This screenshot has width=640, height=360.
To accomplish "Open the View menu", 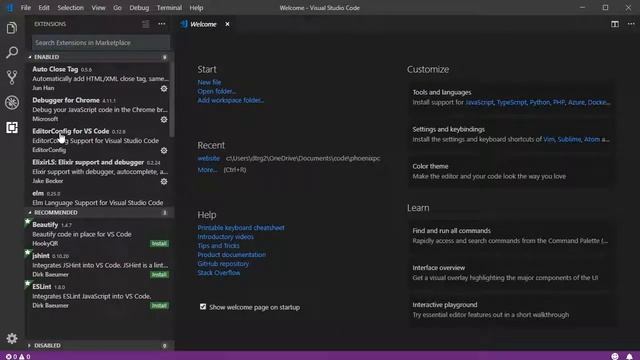I will (x=98, y=8).
